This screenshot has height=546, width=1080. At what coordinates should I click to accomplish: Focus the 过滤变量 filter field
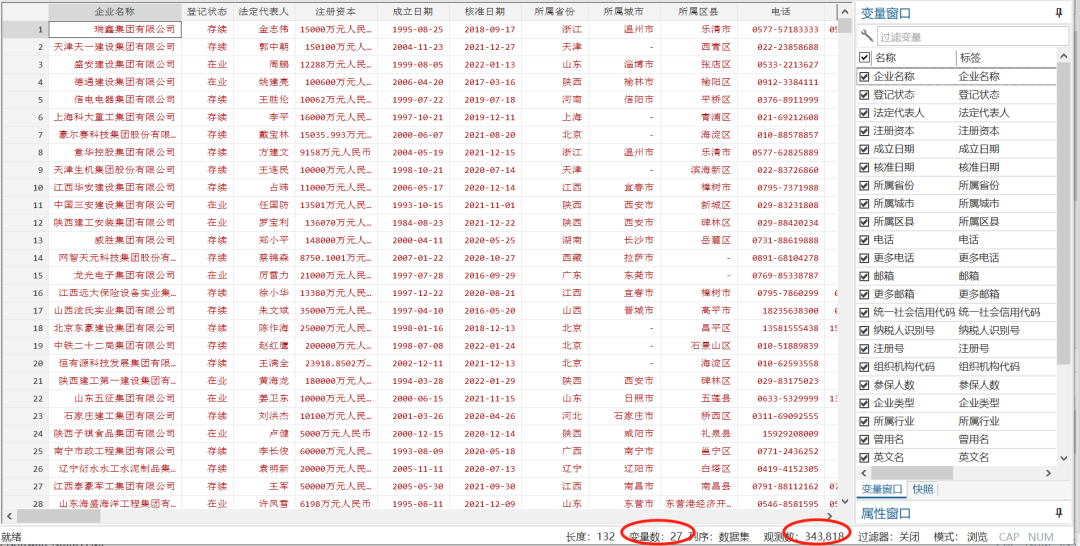pyautogui.click(x=973, y=36)
